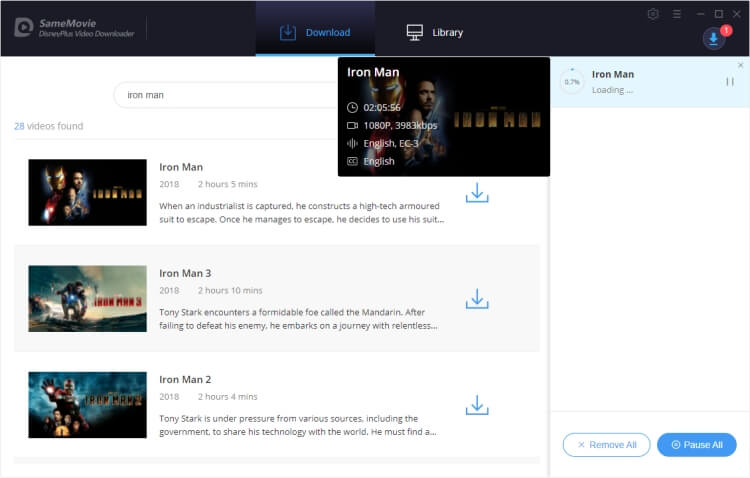Viewport: 750px width, 478px height.
Task: Click the Iron Man 2 description text
Action: (298, 425)
